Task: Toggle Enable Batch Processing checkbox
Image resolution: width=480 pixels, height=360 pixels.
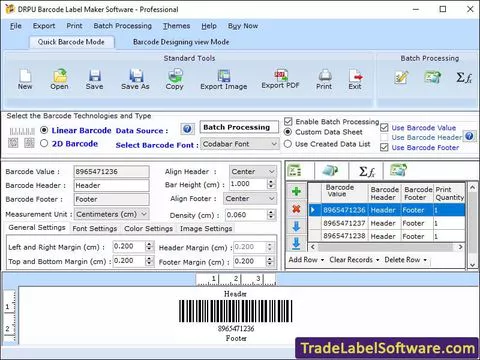Action: click(288, 121)
